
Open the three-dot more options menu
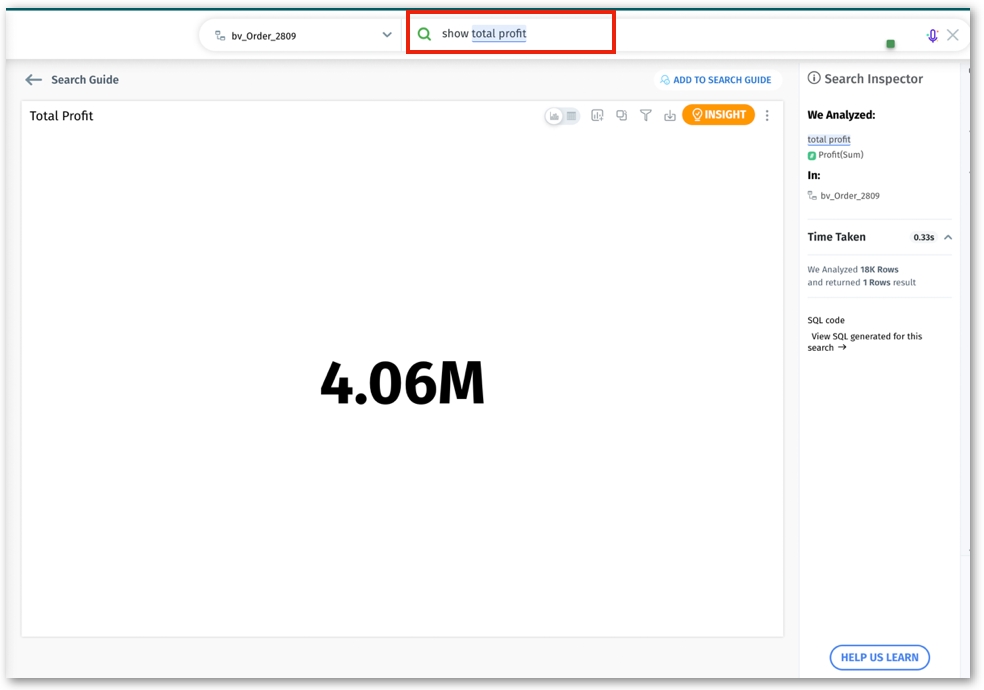coord(767,116)
